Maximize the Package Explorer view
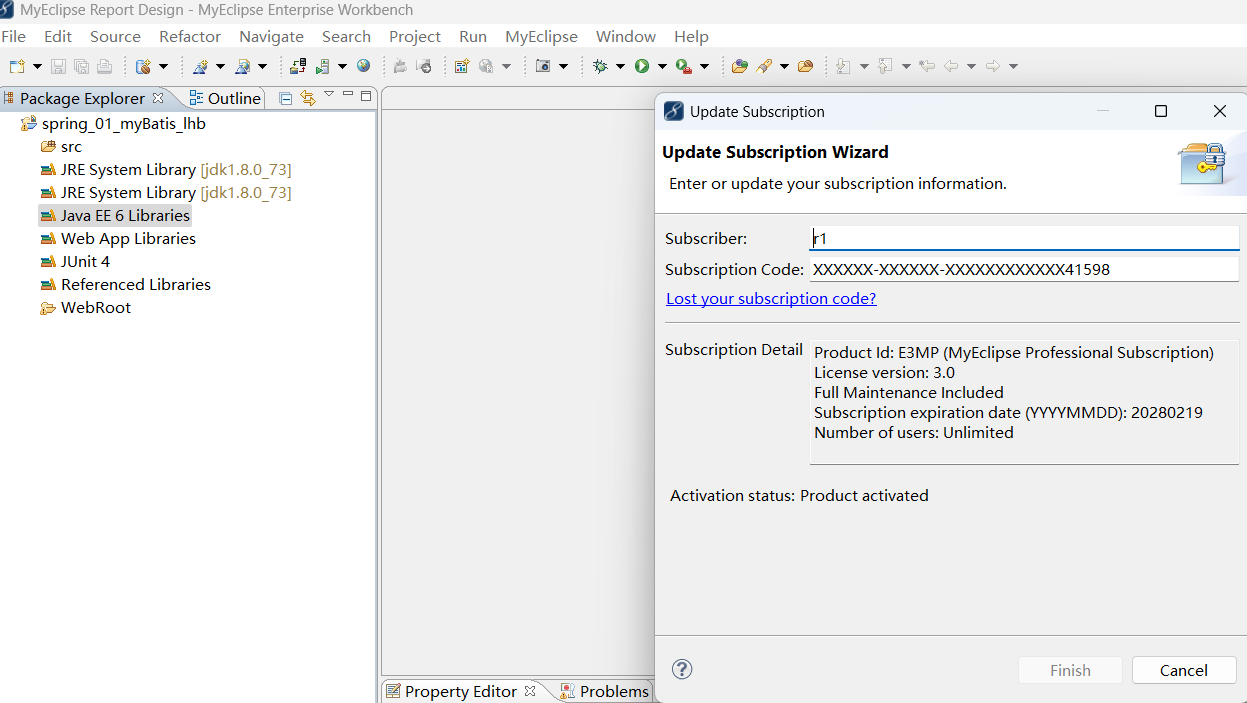Screen dimensions: 1247x703 click(366, 96)
